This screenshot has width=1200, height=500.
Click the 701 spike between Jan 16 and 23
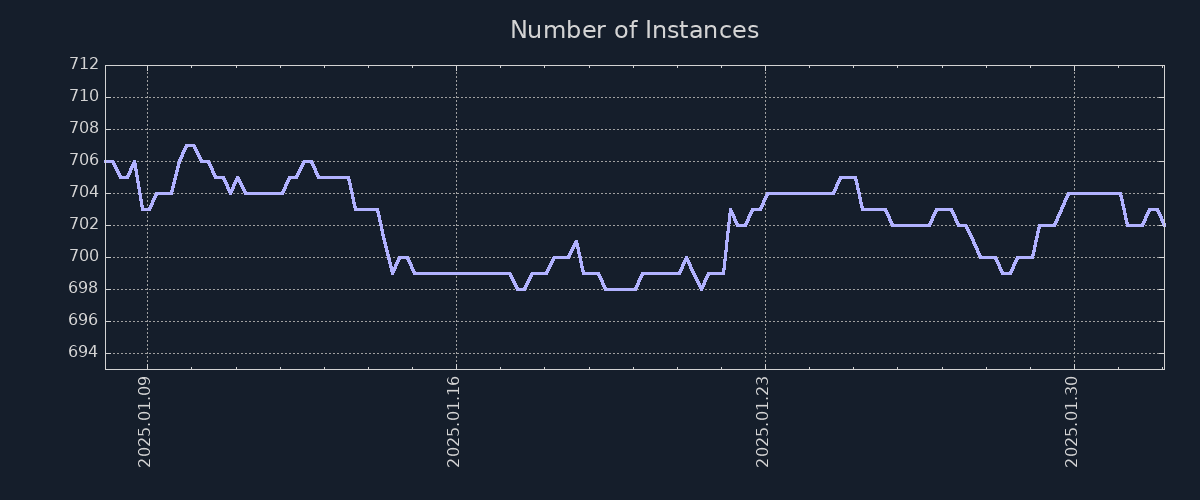click(576, 241)
